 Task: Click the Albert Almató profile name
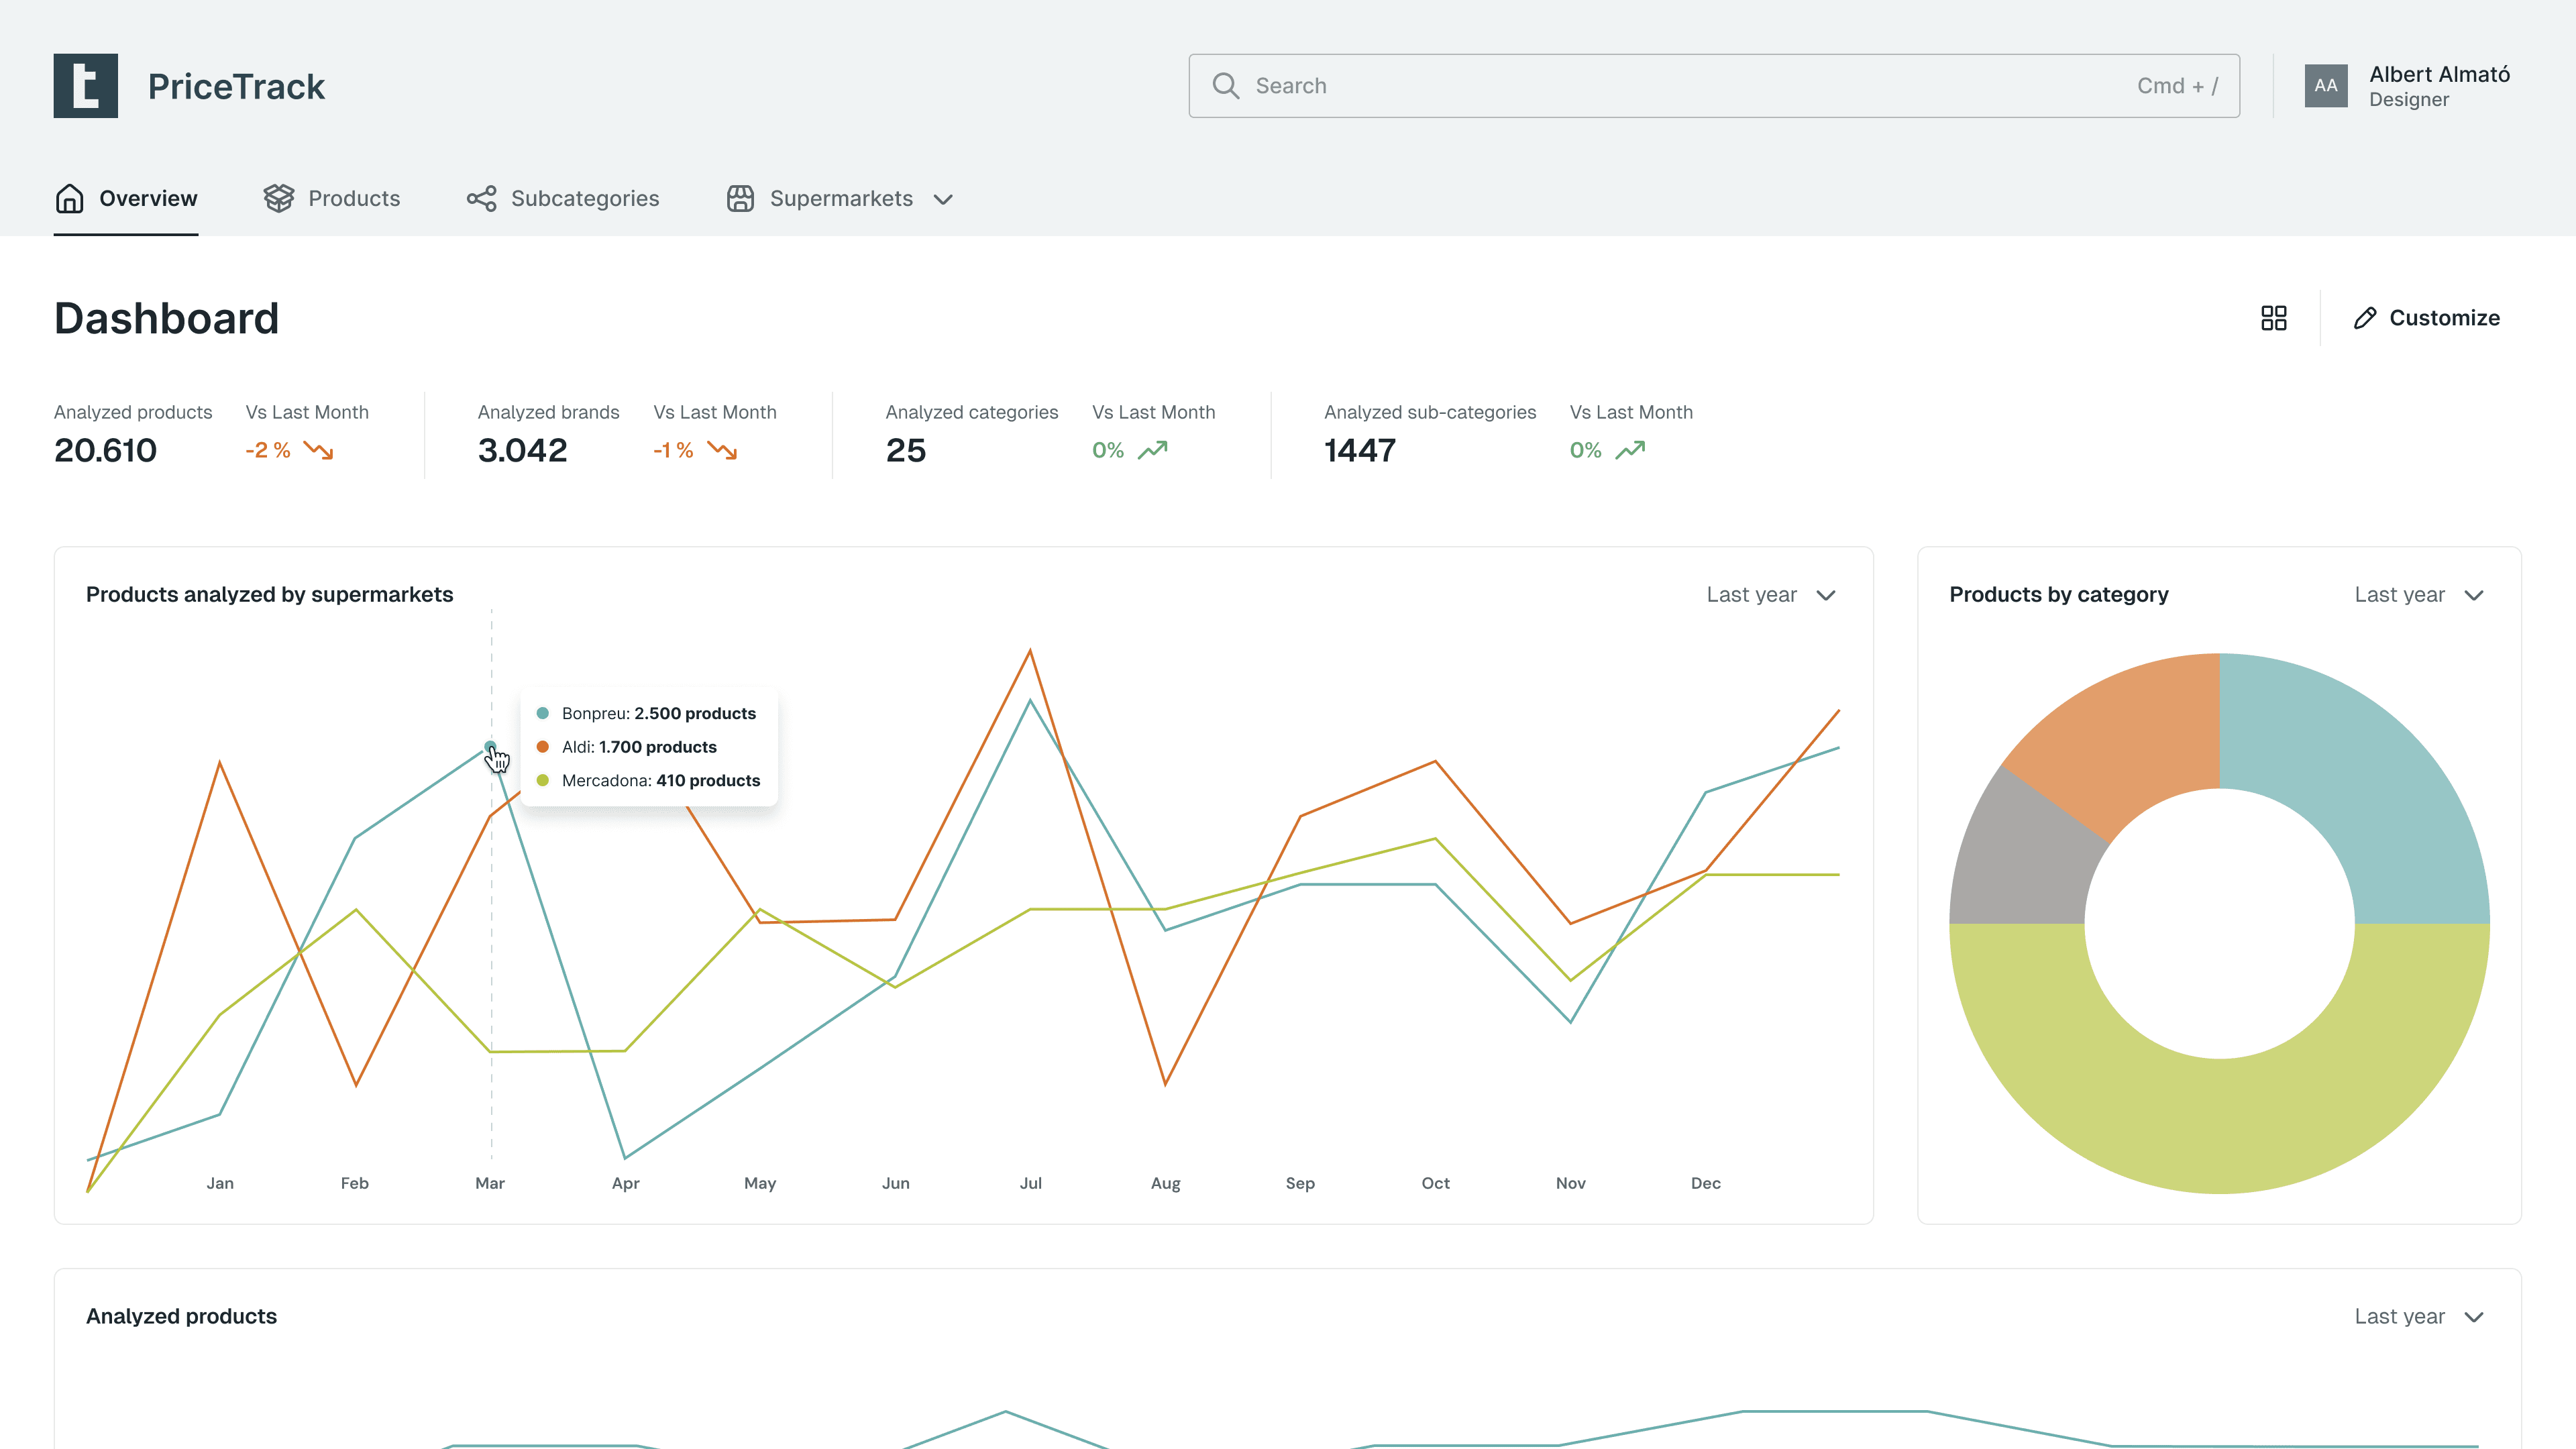click(x=2438, y=75)
